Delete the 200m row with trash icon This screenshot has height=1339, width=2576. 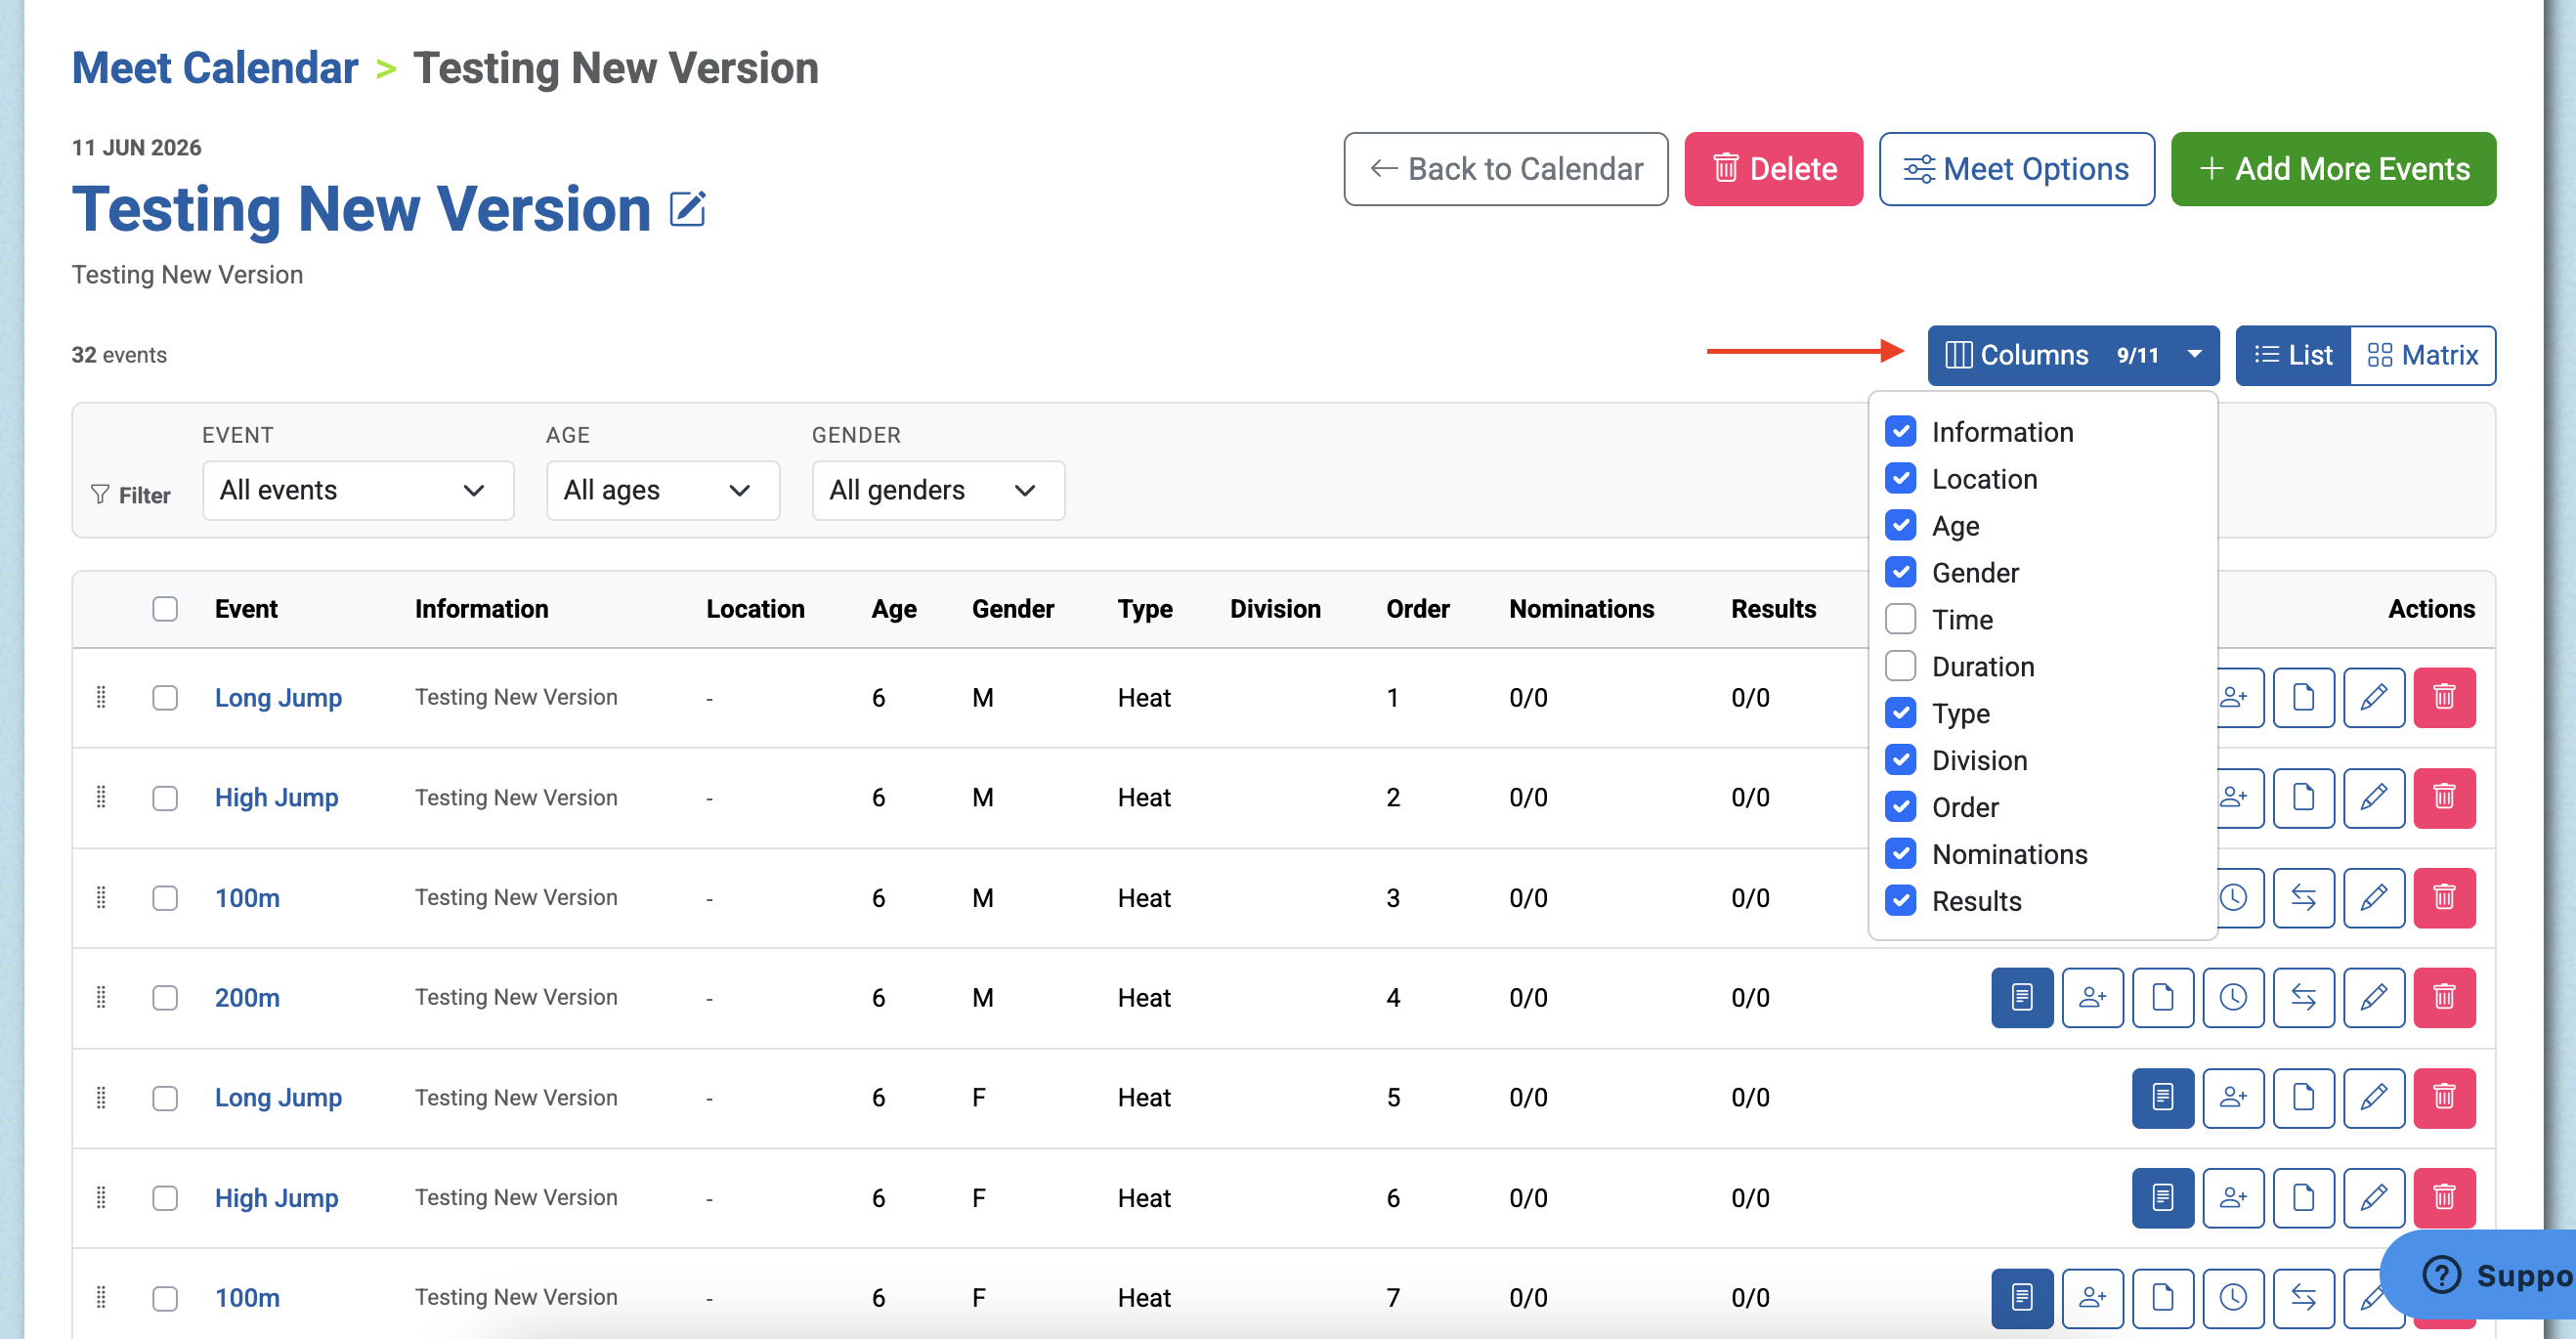(2444, 997)
